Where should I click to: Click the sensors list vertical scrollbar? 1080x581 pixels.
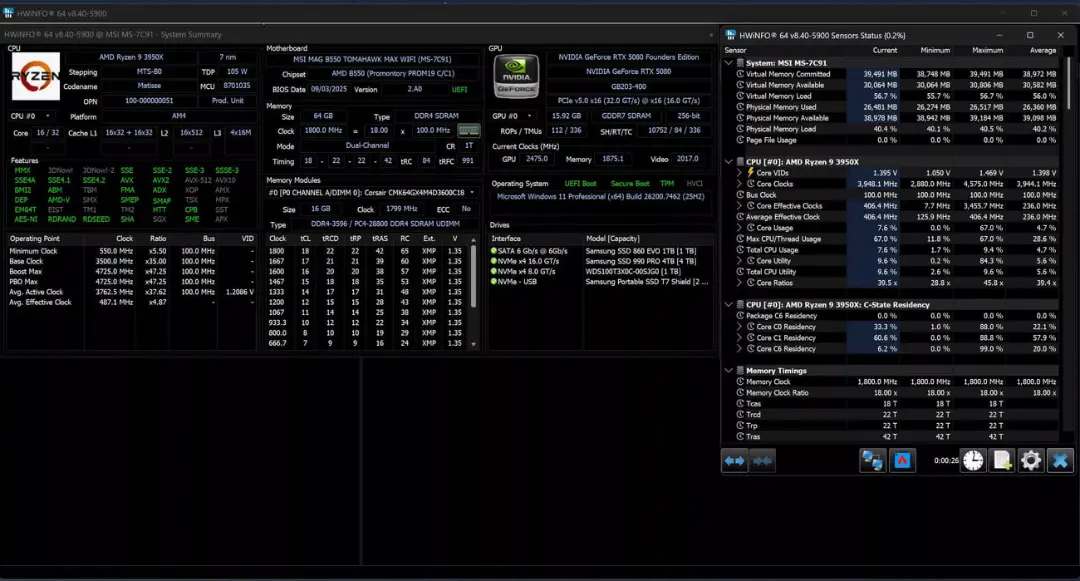pos(1069,83)
